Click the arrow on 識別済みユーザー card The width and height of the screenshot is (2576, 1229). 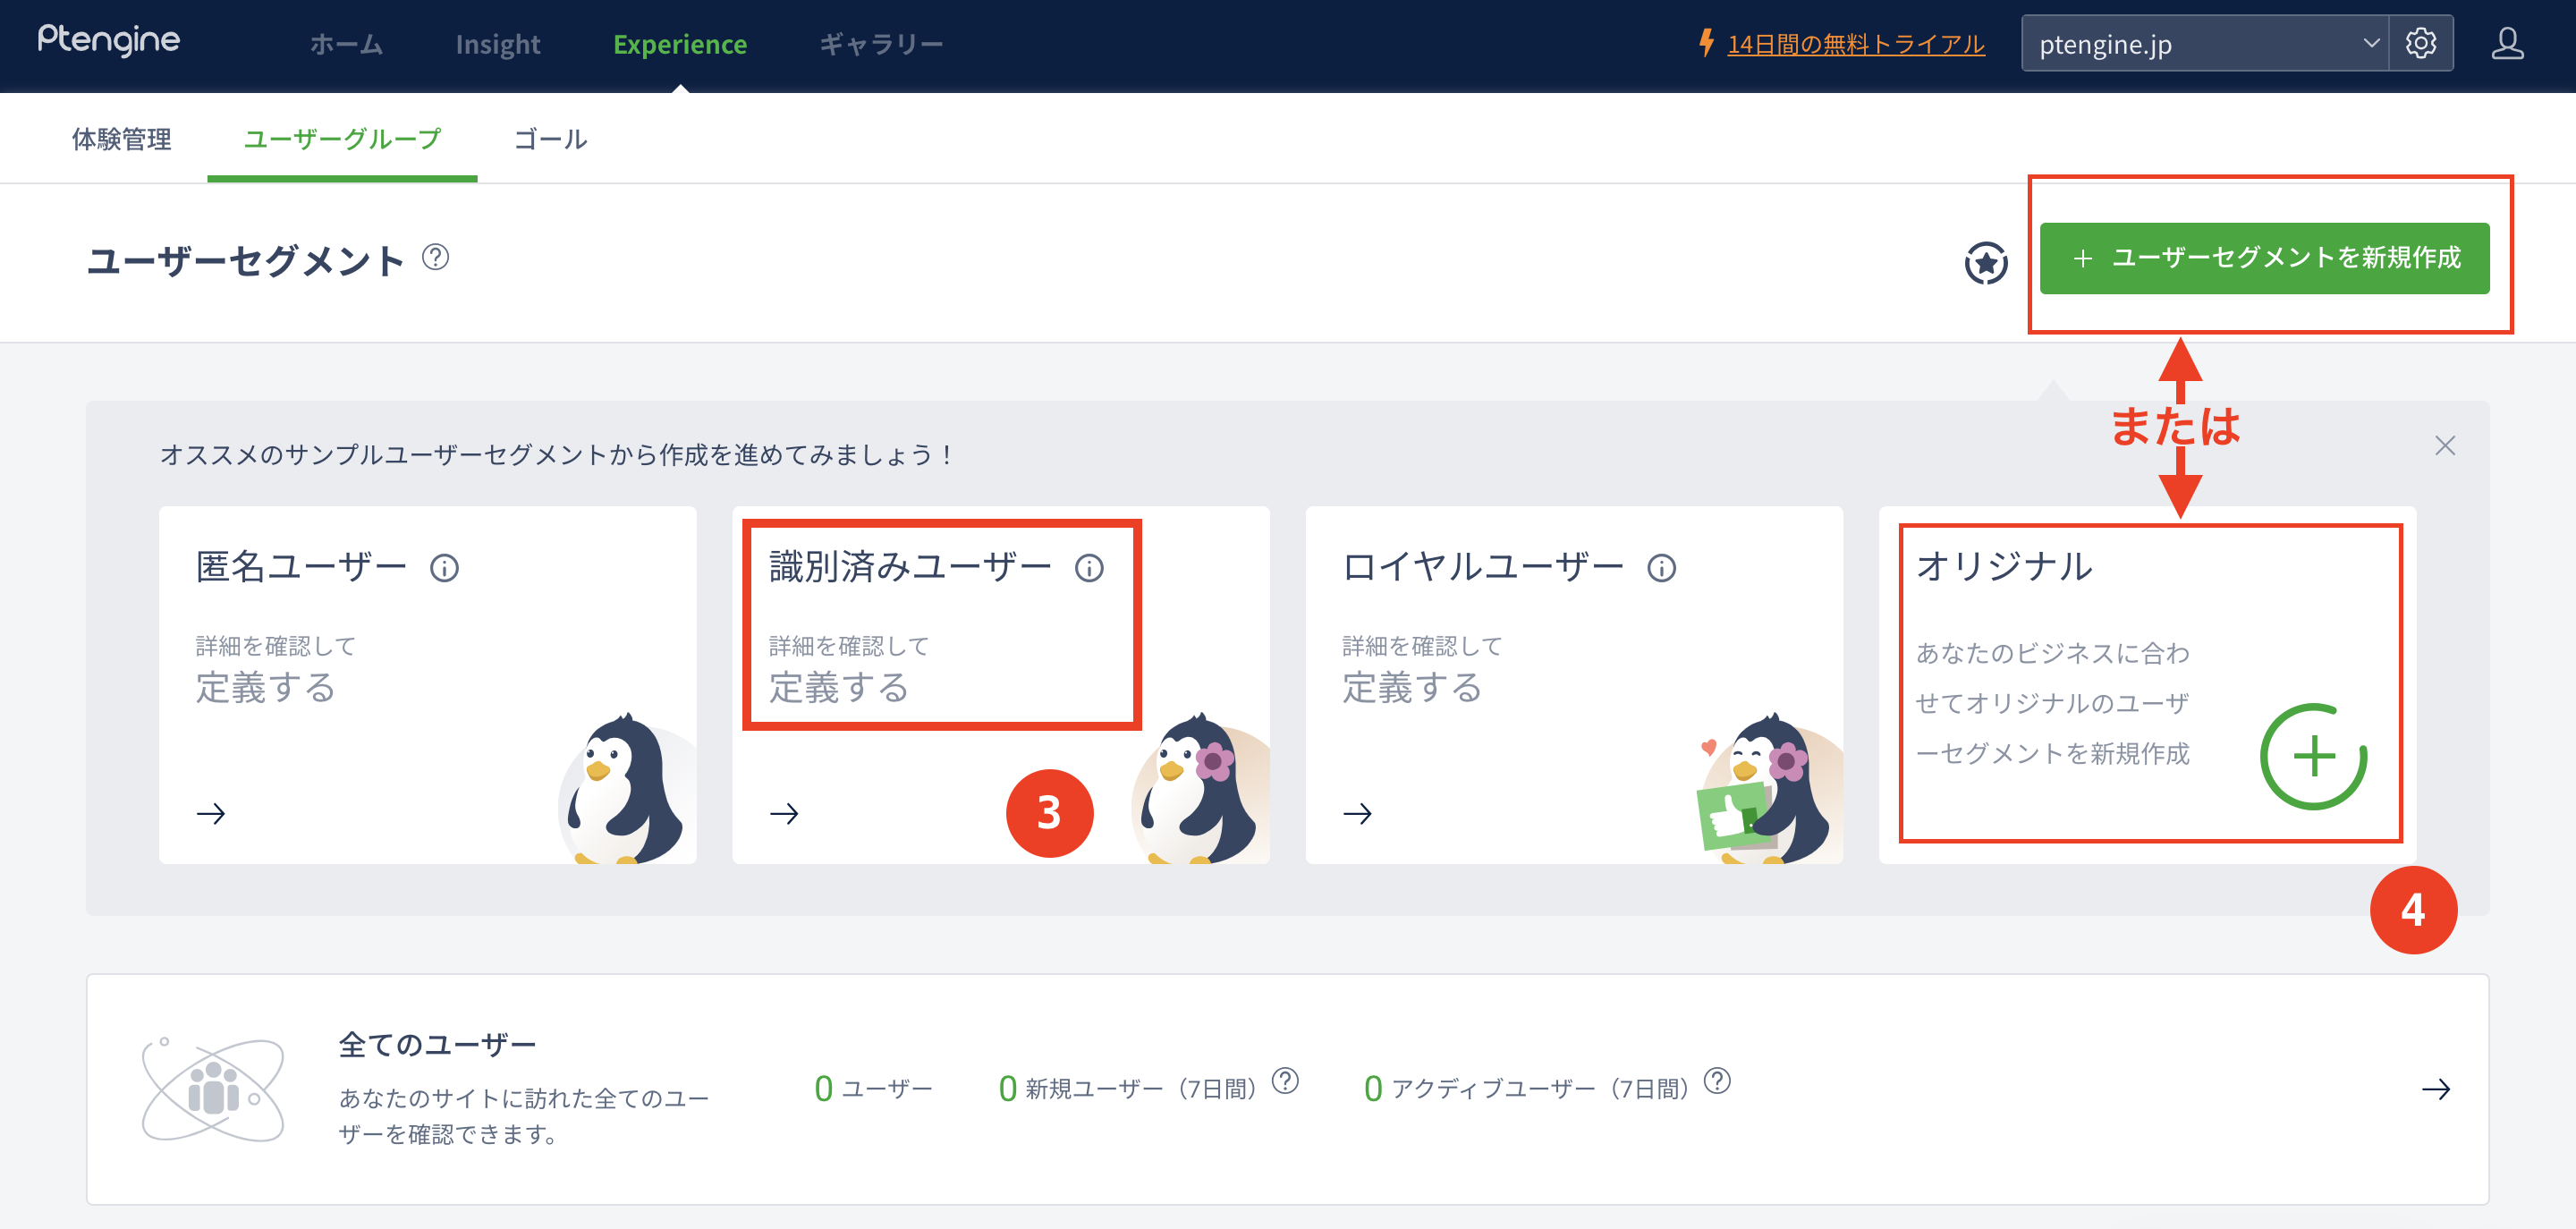tap(784, 814)
